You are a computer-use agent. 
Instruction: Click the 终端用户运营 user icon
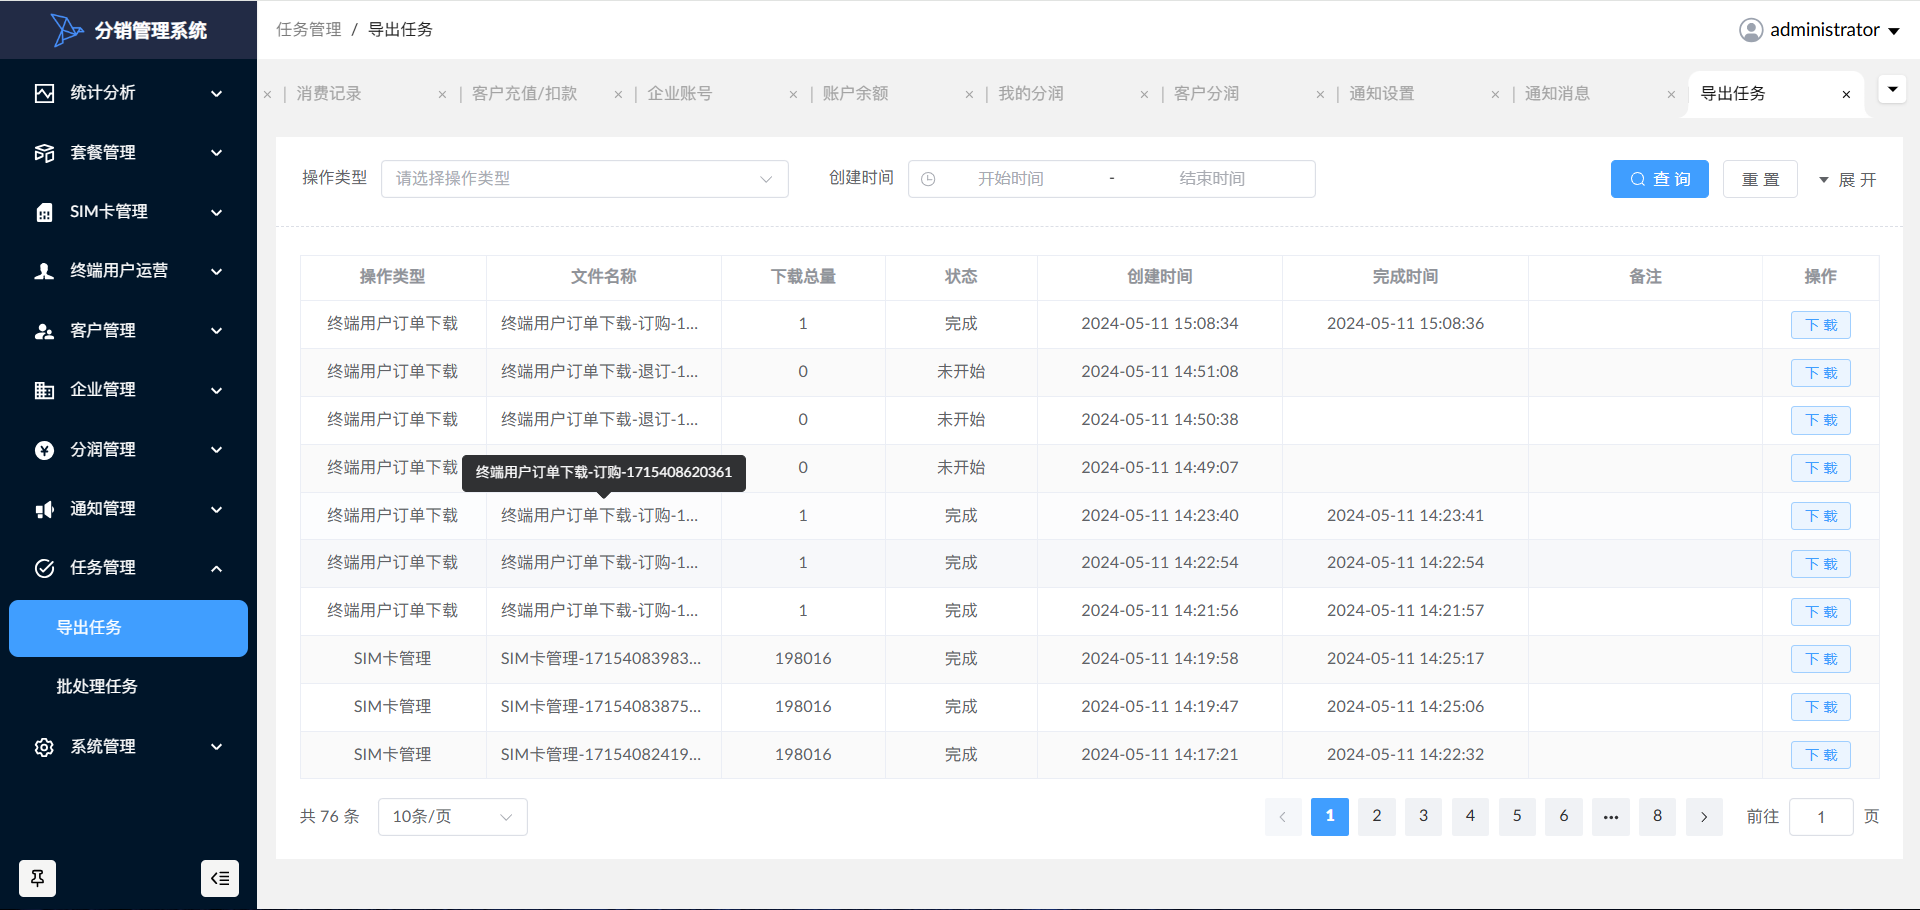44,271
